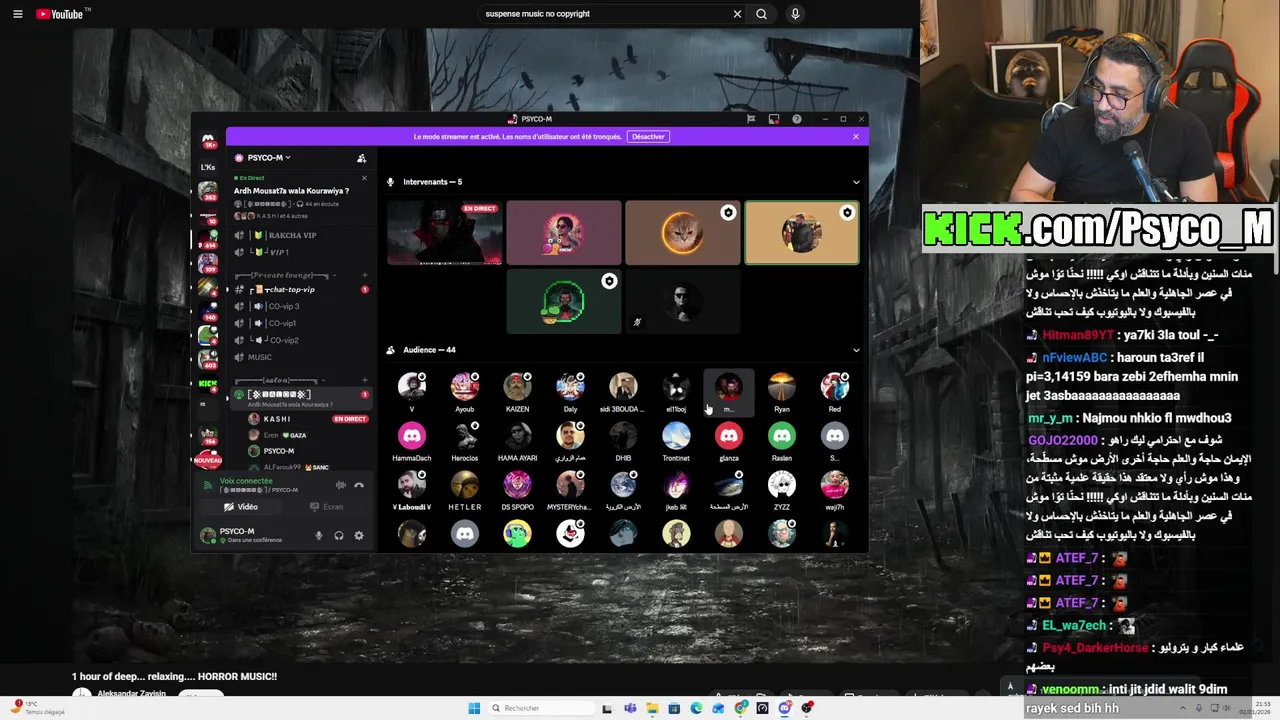Collapse the Audience section
The height and width of the screenshot is (720, 1280).
click(856, 350)
